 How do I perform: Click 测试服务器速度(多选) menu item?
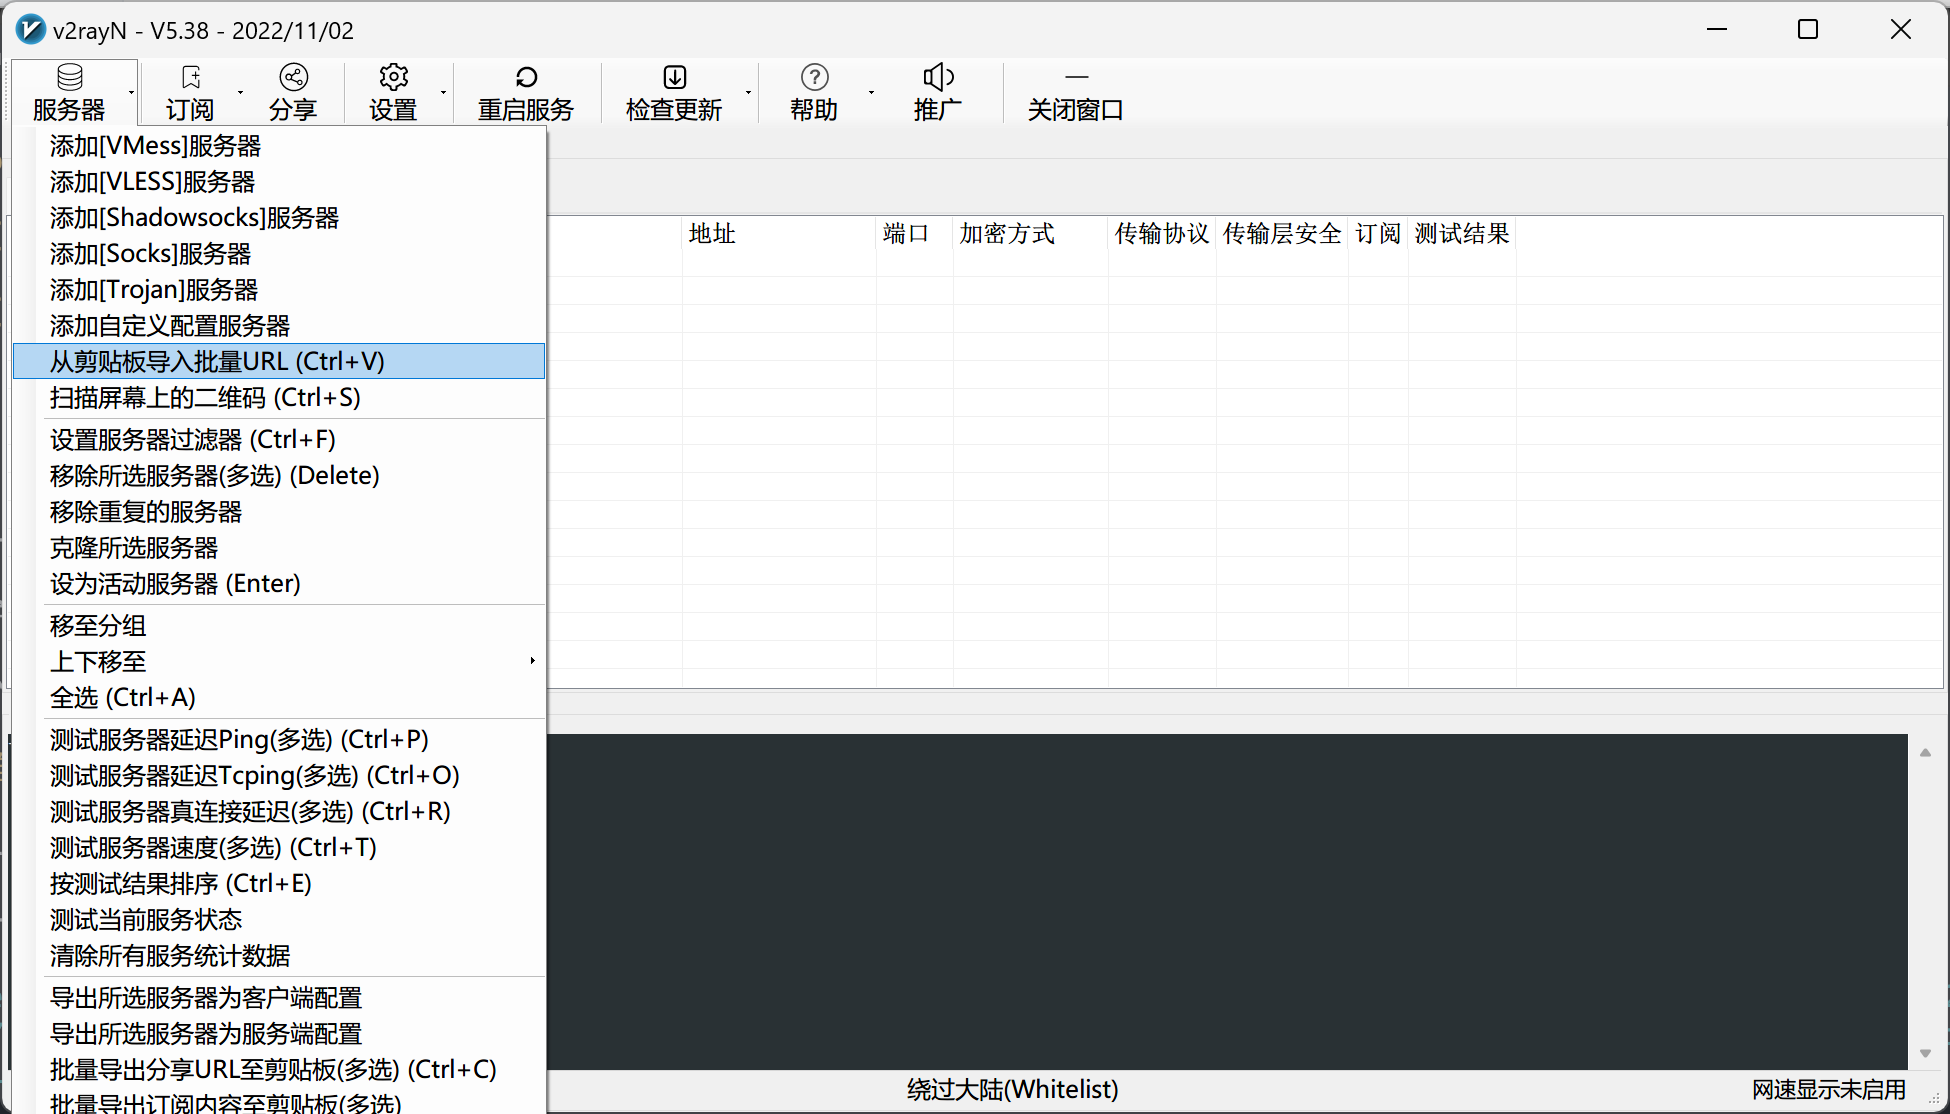[213, 848]
